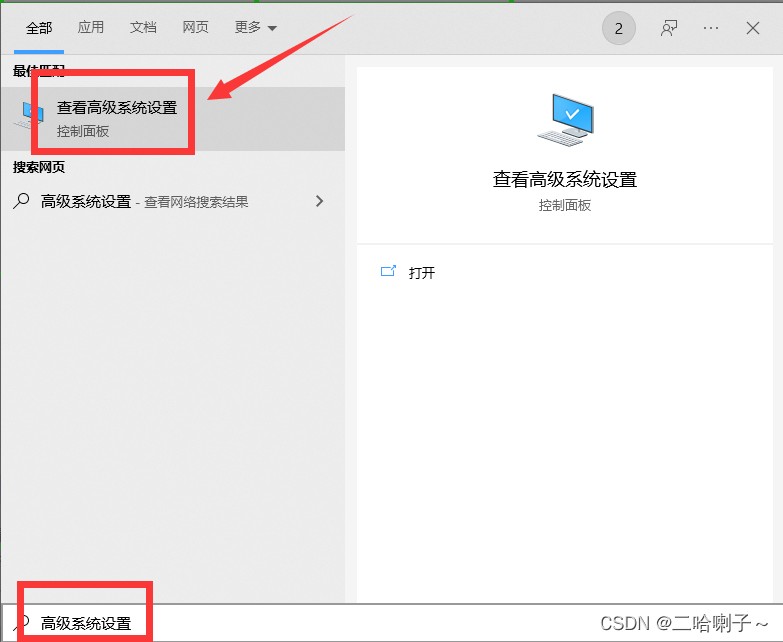Click the open-window icon beside 打开
The image size is (783, 642).
tap(389, 271)
